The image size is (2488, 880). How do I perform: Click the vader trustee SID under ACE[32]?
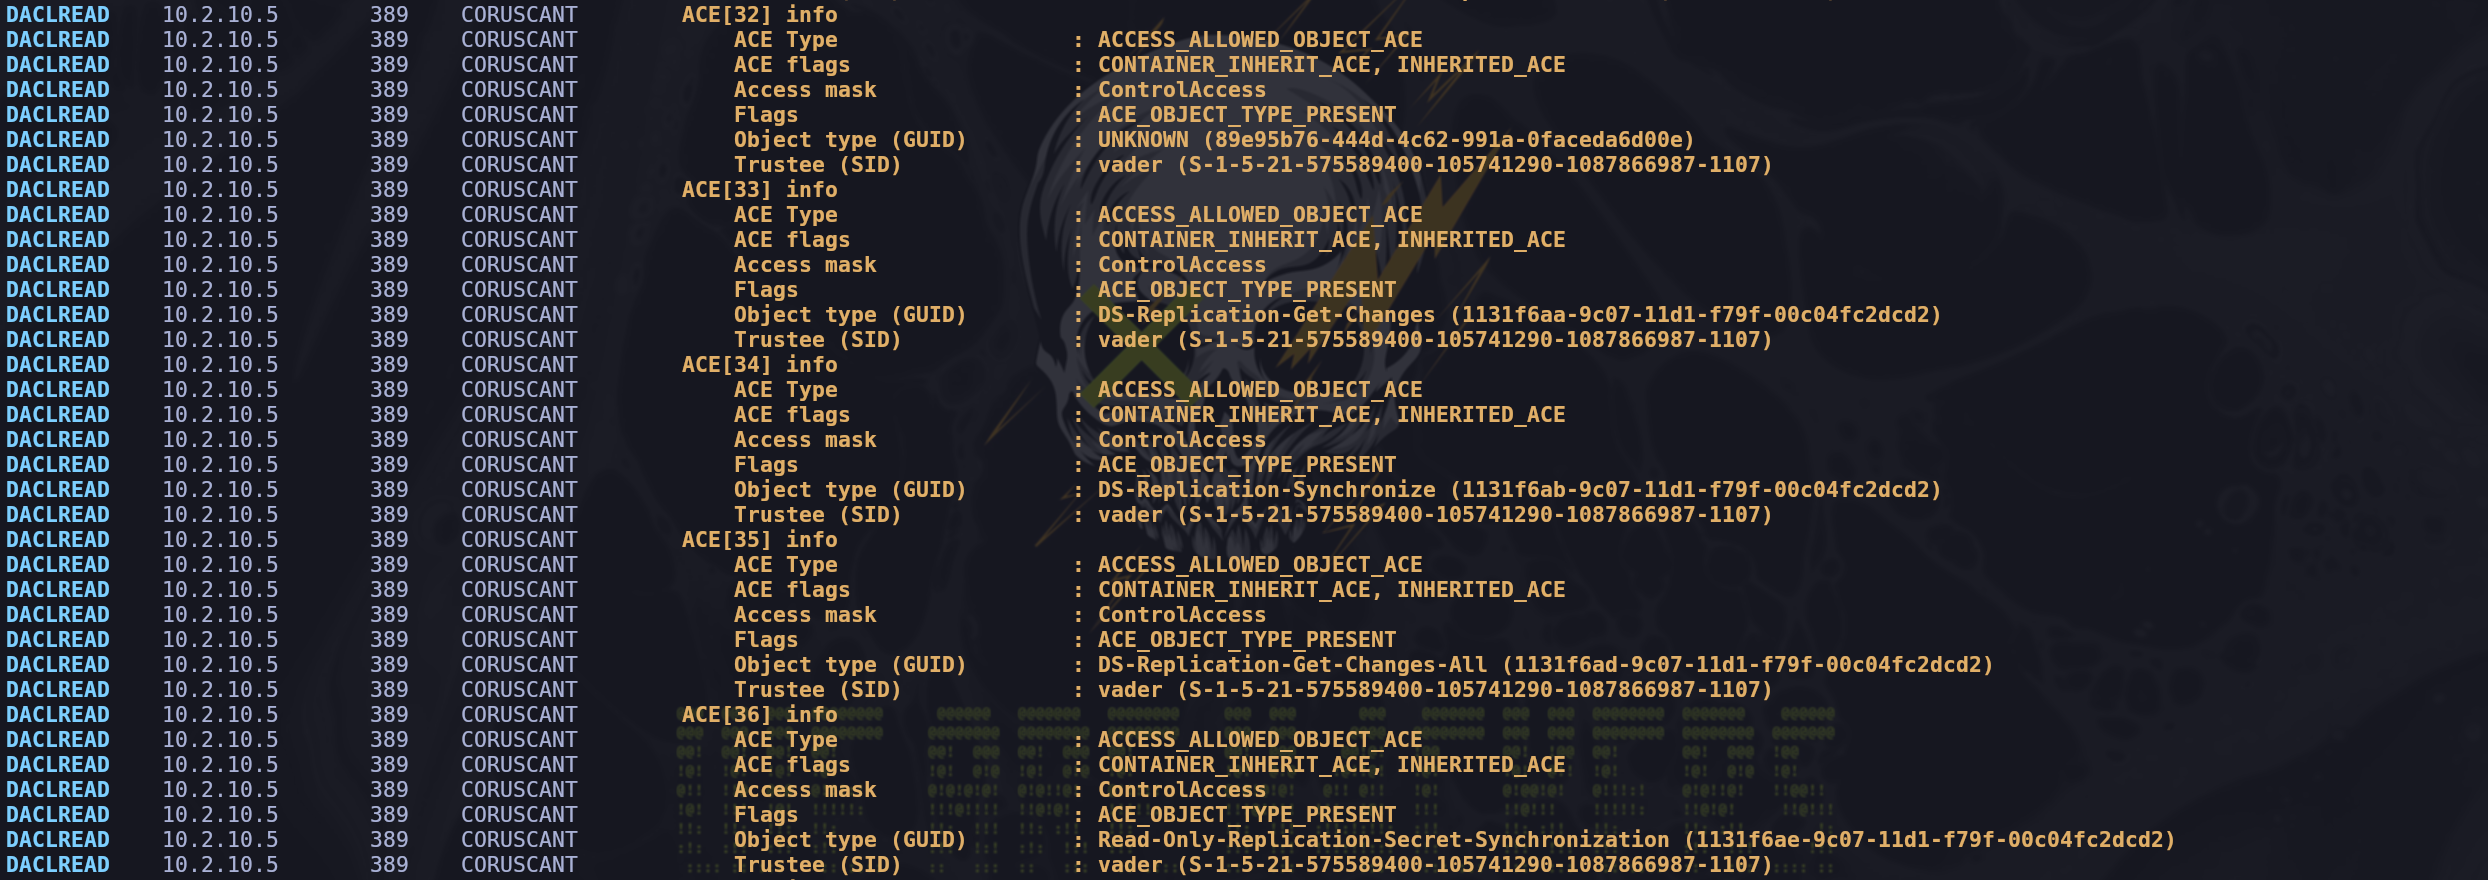1434,165
